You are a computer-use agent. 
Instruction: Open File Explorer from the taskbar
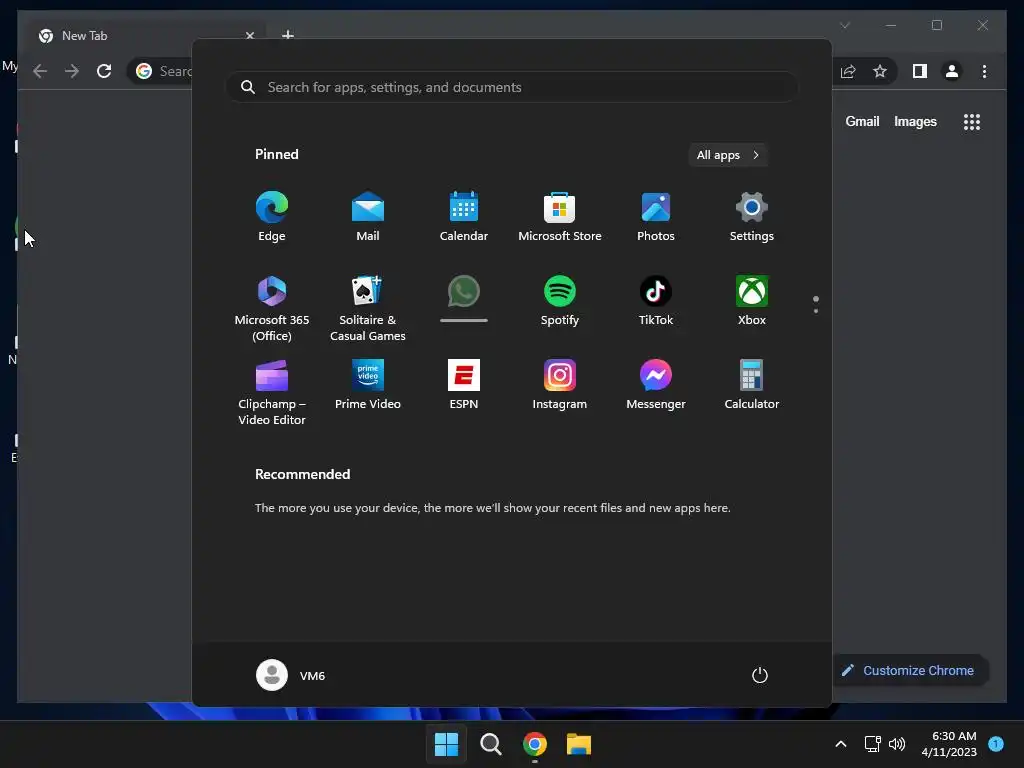point(579,744)
